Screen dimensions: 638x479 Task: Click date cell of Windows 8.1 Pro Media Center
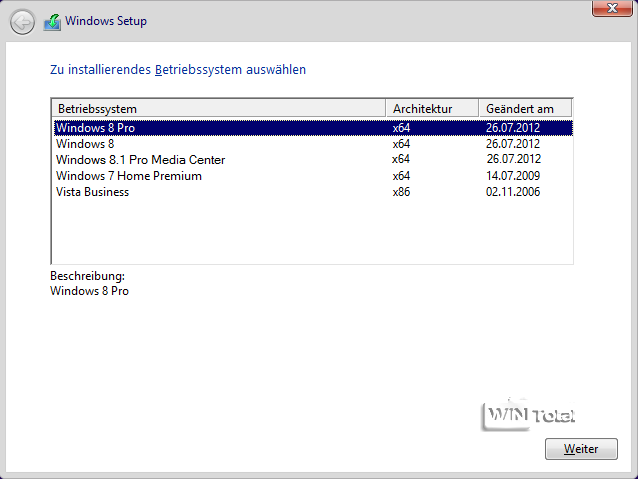click(513, 160)
